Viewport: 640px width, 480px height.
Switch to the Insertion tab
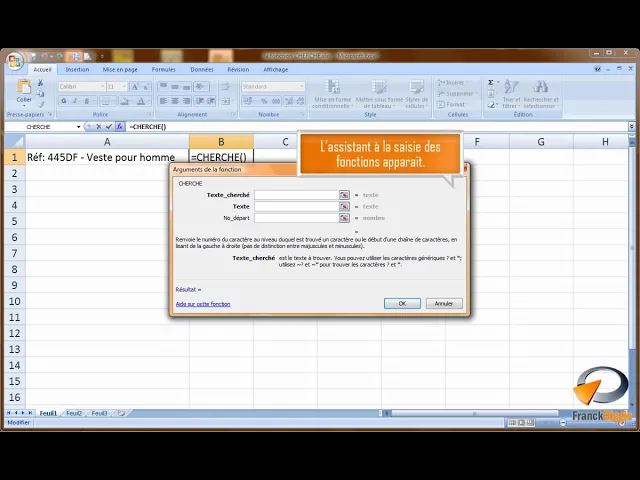pos(77,70)
